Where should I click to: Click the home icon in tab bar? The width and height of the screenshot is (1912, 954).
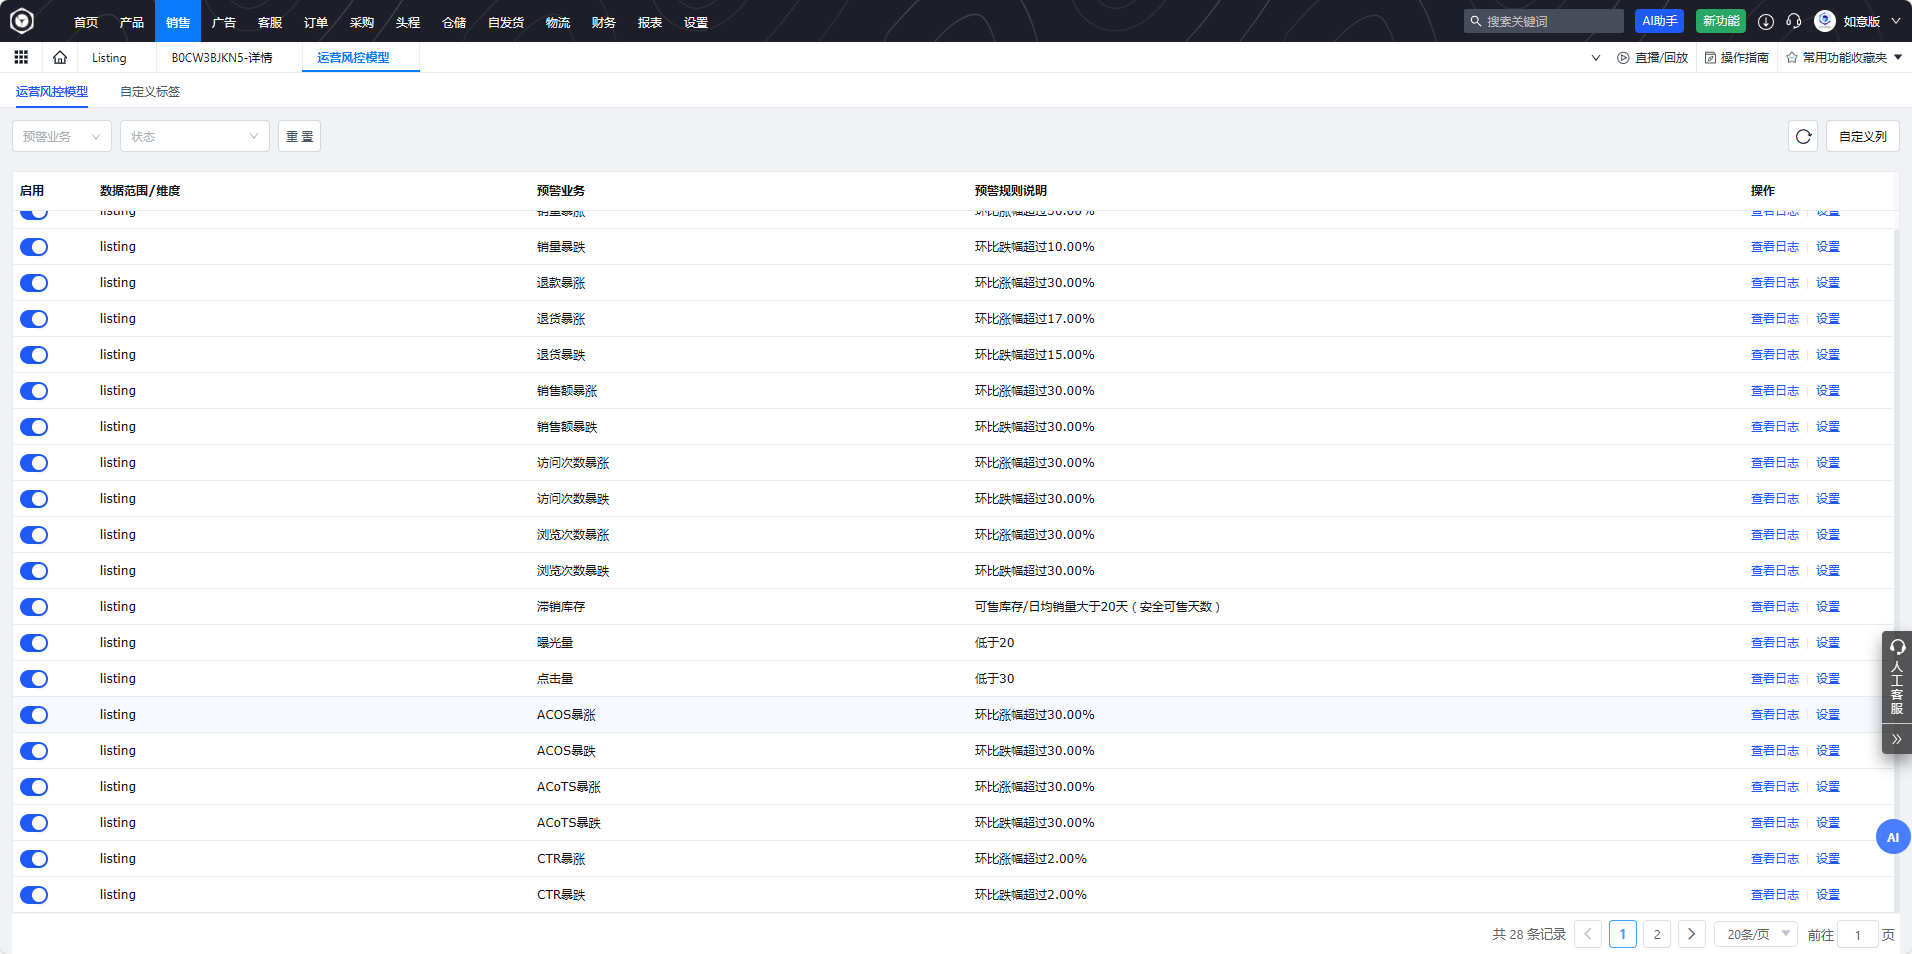click(x=60, y=58)
